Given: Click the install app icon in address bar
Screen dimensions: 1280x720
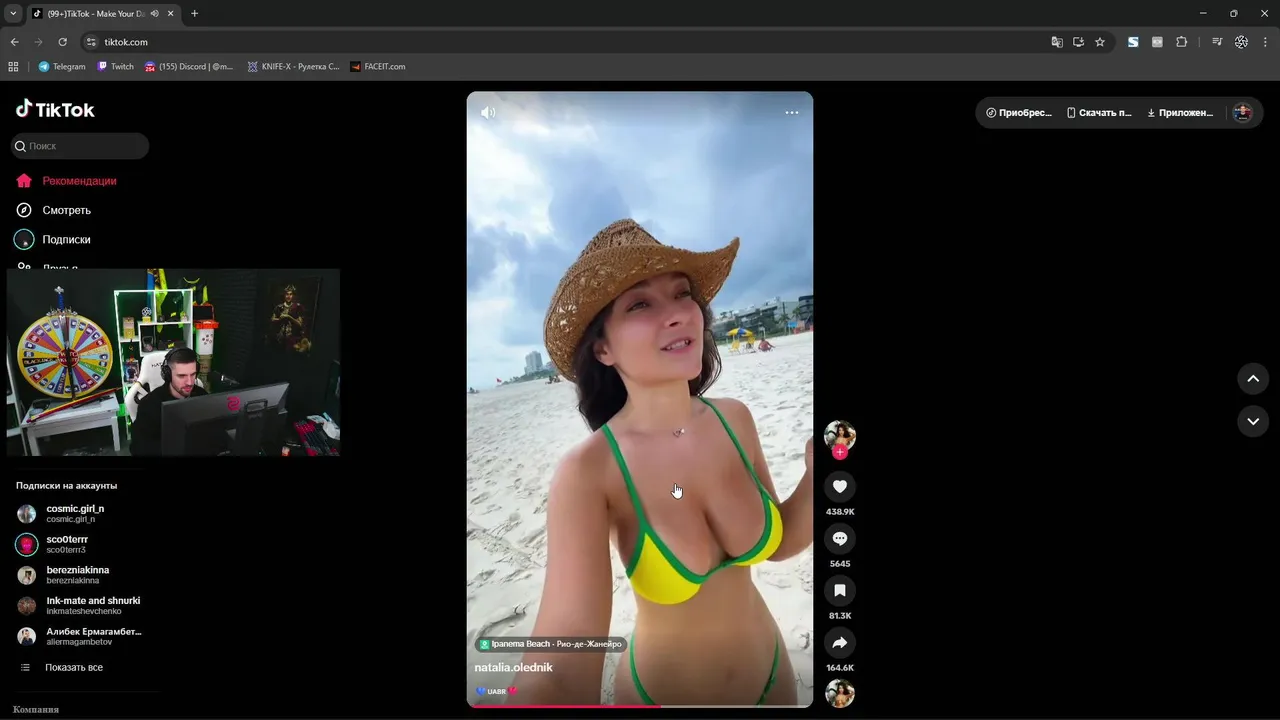Looking at the screenshot, I should tap(1078, 42).
